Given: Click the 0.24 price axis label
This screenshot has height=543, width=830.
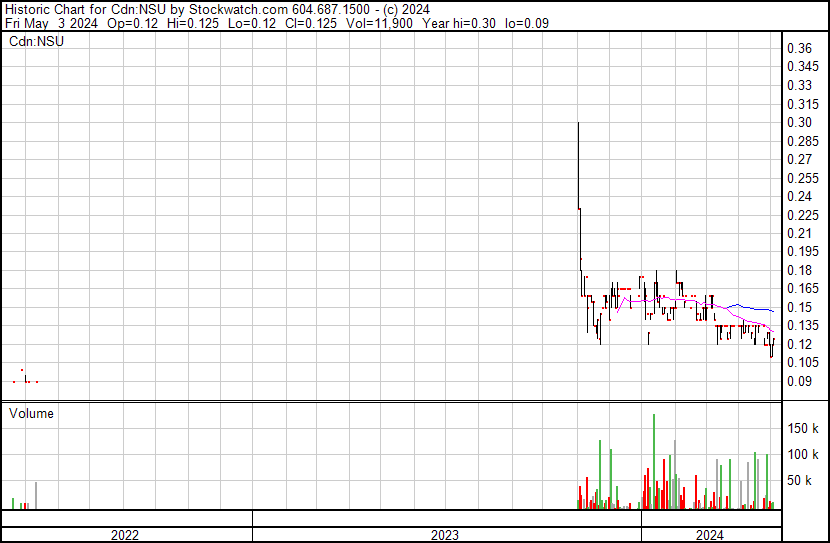Looking at the screenshot, I should pyautogui.click(x=799, y=196).
